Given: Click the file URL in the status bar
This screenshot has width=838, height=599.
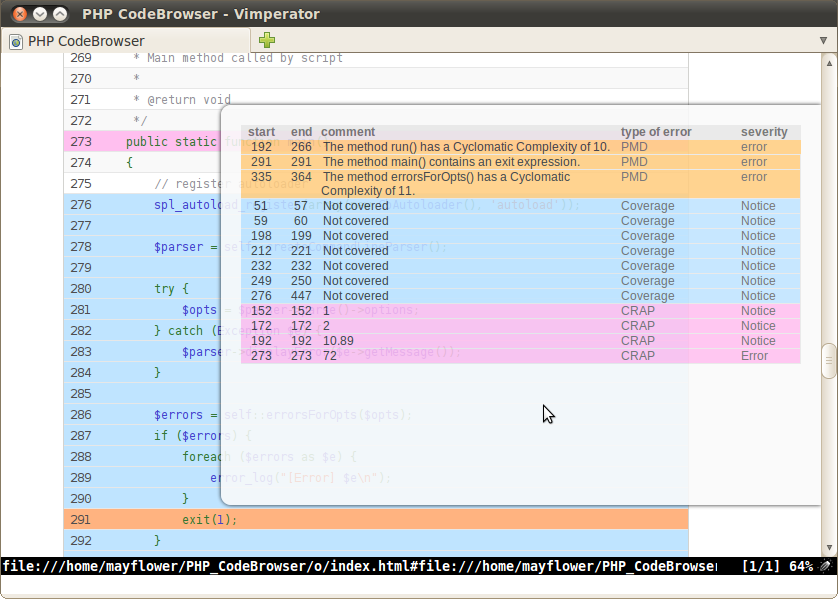Looking at the screenshot, I should (x=359, y=566).
